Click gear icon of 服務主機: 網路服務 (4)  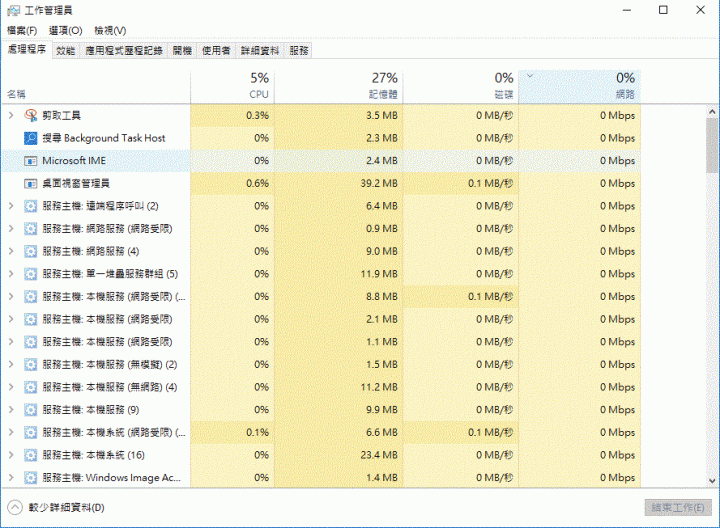(x=30, y=251)
